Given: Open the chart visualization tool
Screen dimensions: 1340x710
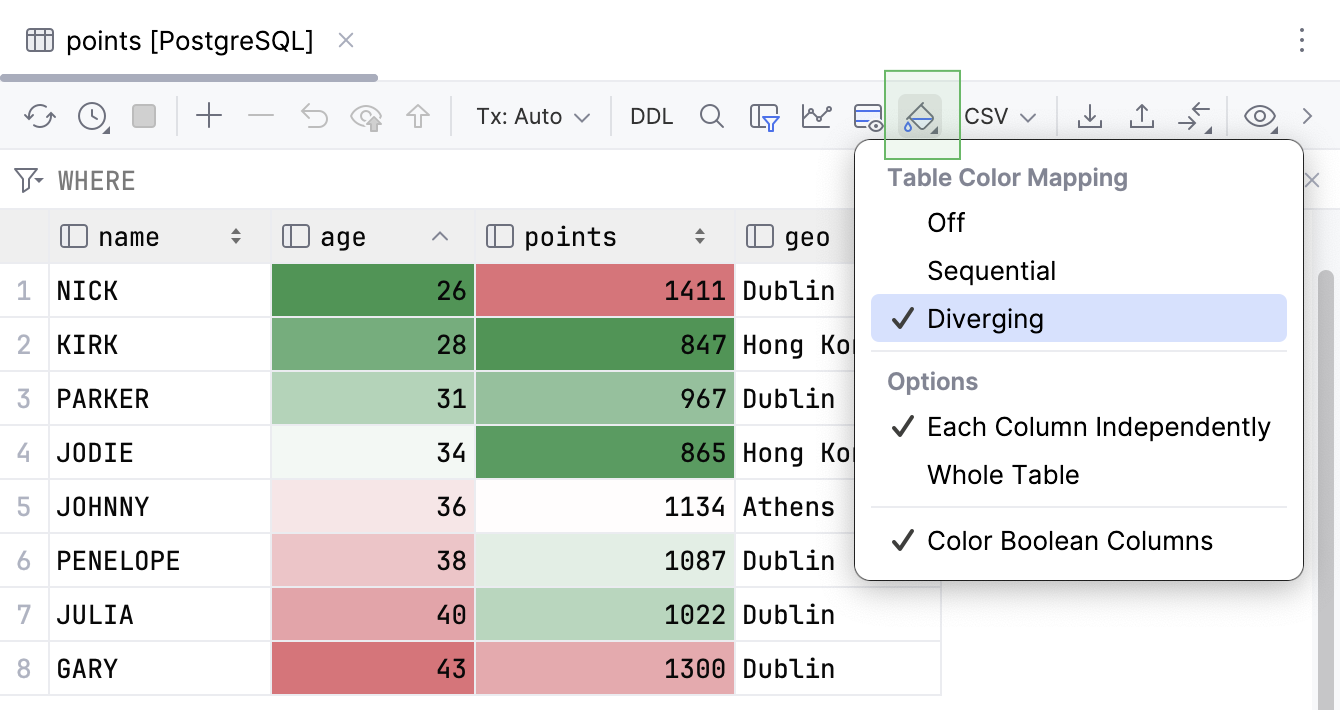Looking at the screenshot, I should (x=816, y=115).
